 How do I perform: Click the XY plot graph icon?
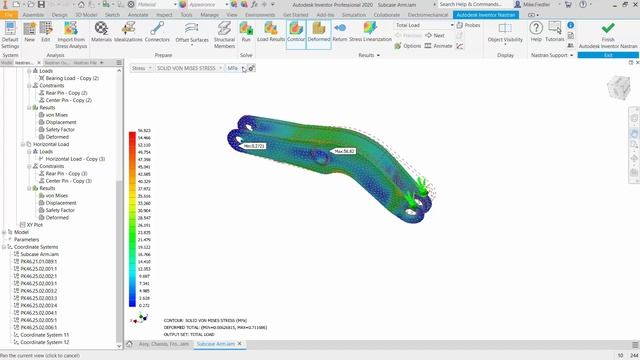coord(460,46)
